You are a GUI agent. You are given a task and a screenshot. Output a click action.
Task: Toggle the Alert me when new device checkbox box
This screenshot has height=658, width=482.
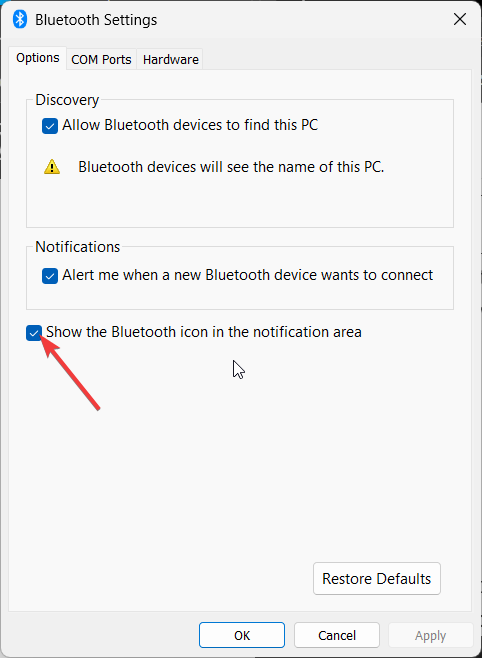(x=50, y=276)
